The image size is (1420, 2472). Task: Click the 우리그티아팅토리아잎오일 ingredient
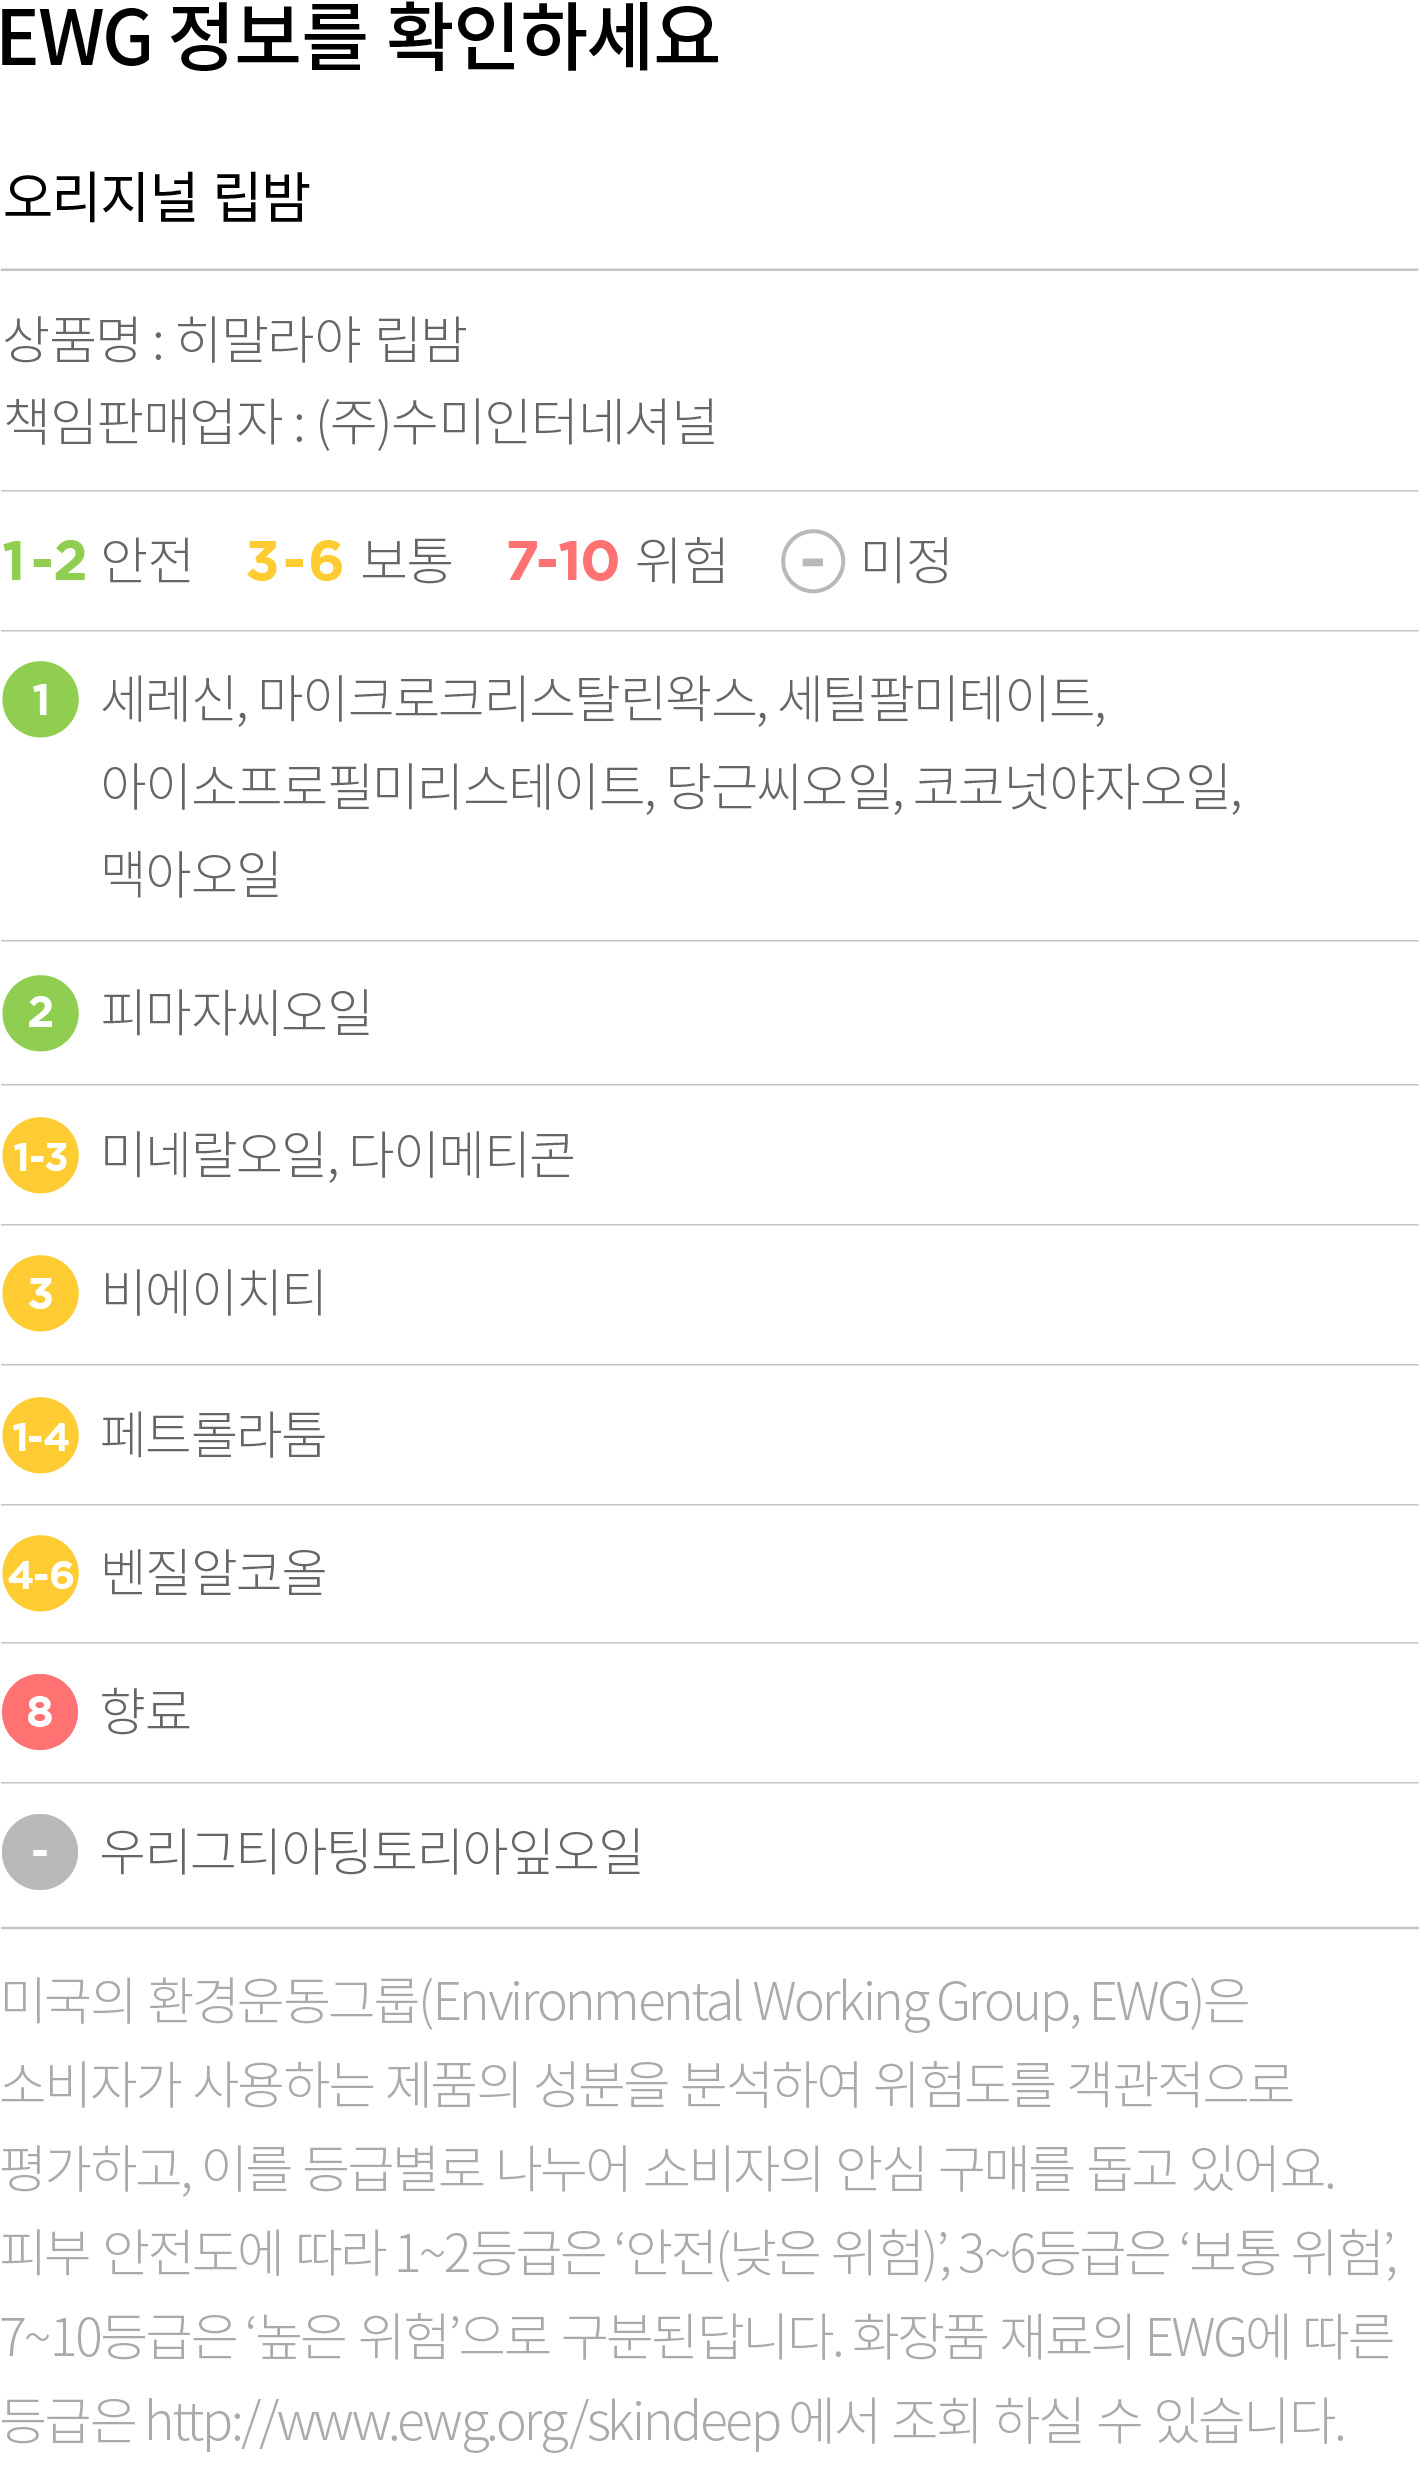tap(371, 1852)
